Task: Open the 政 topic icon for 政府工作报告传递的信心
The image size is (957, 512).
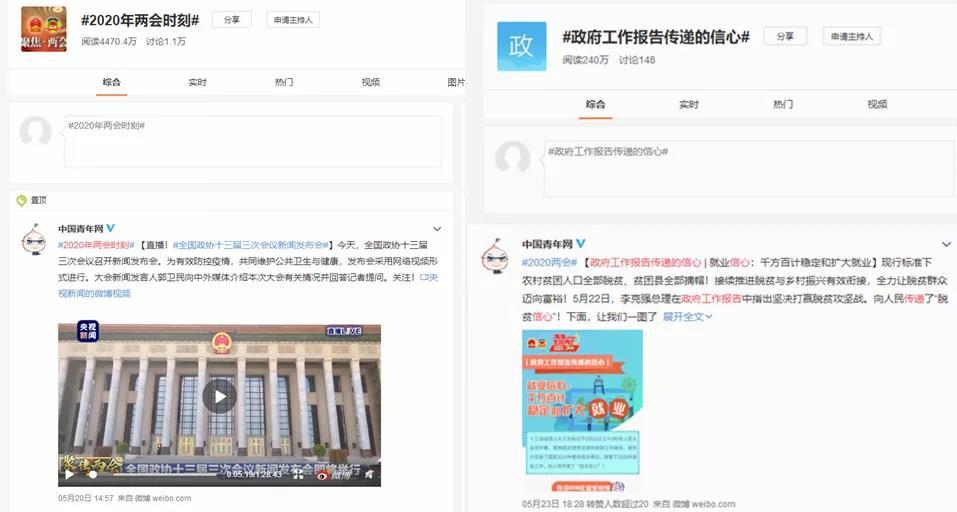Action: tap(521, 46)
